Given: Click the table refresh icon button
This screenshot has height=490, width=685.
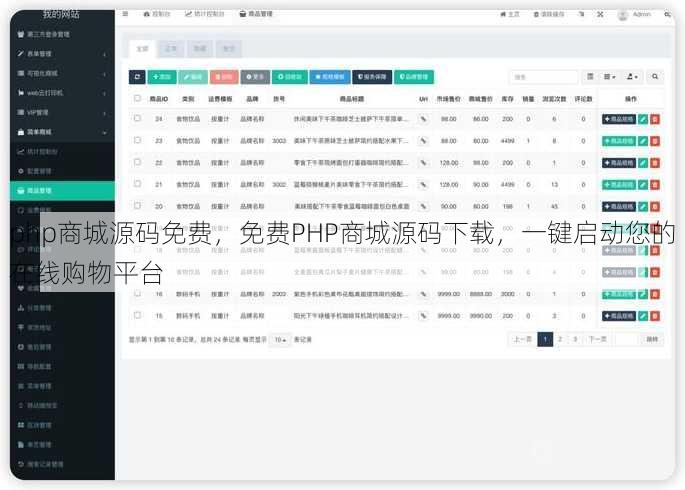Looking at the screenshot, I should pos(137,77).
